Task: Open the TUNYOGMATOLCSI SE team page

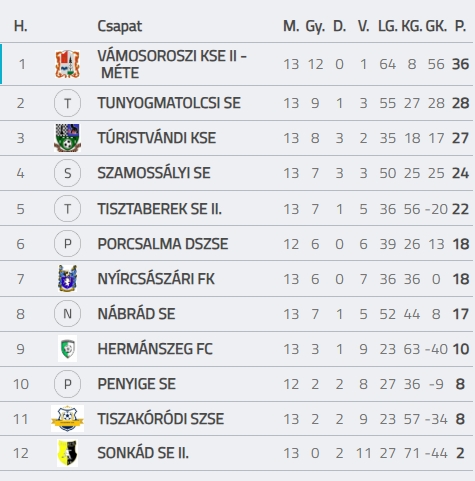Action: [x=169, y=103]
